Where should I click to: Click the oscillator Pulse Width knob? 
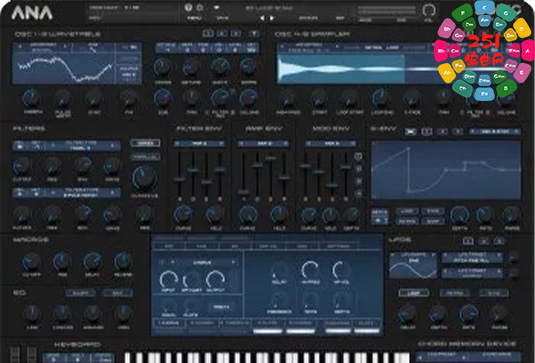coord(63,99)
